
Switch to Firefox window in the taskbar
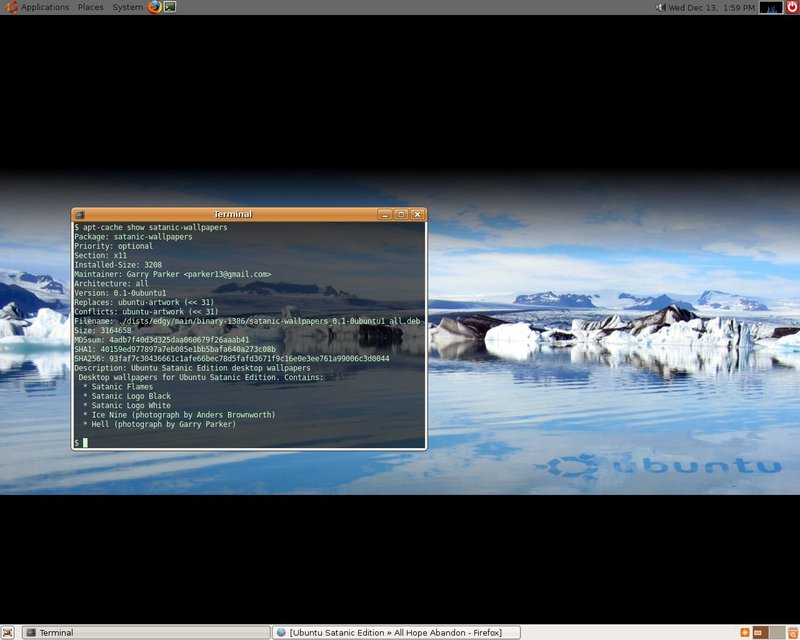[x=398, y=632]
